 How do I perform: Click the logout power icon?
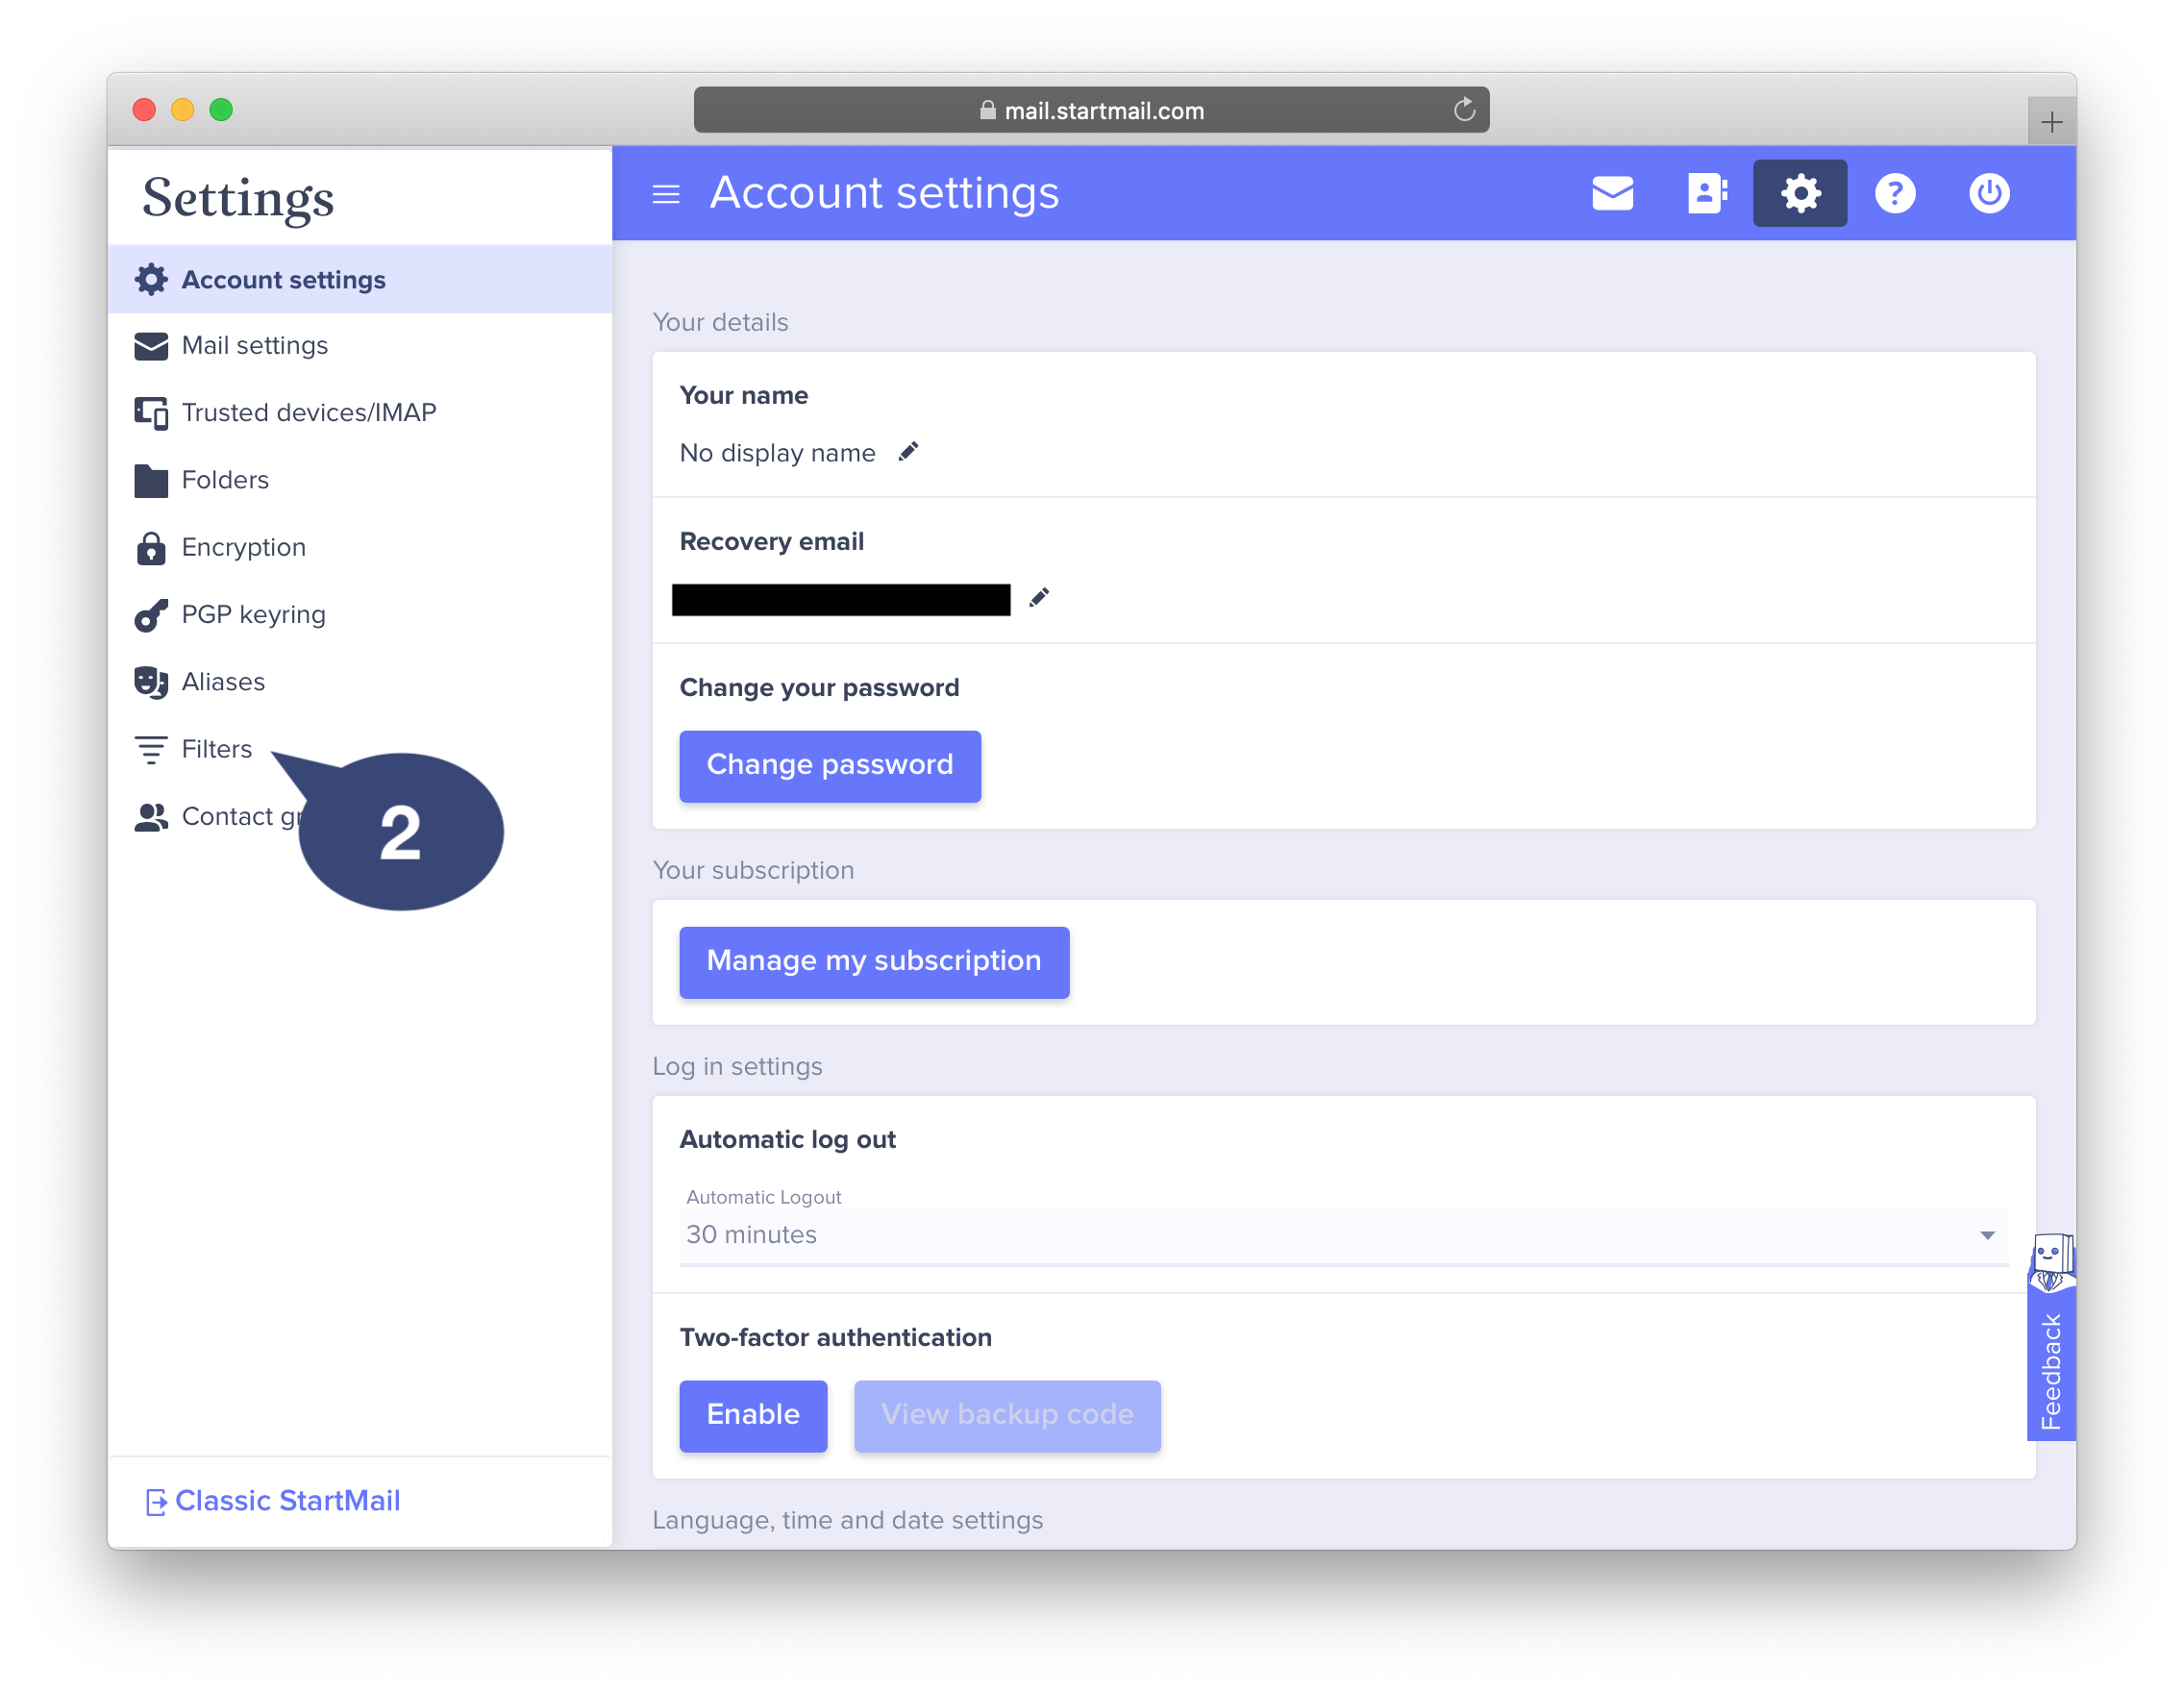click(x=1988, y=193)
